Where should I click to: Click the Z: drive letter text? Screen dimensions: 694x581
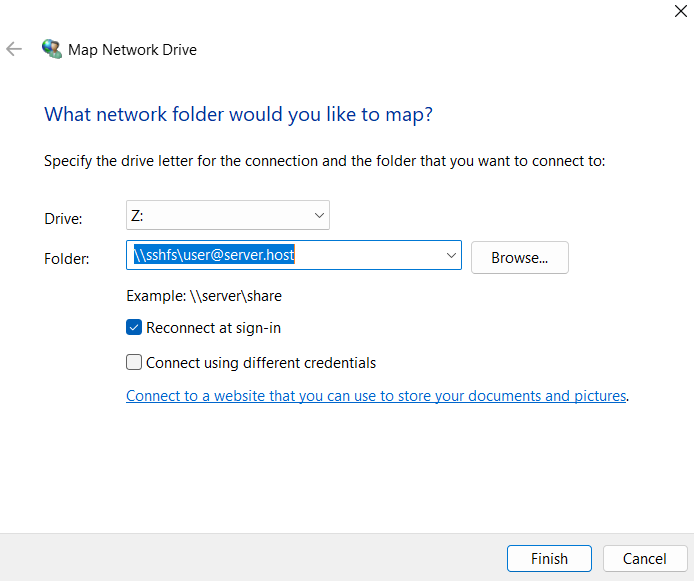click(137, 215)
